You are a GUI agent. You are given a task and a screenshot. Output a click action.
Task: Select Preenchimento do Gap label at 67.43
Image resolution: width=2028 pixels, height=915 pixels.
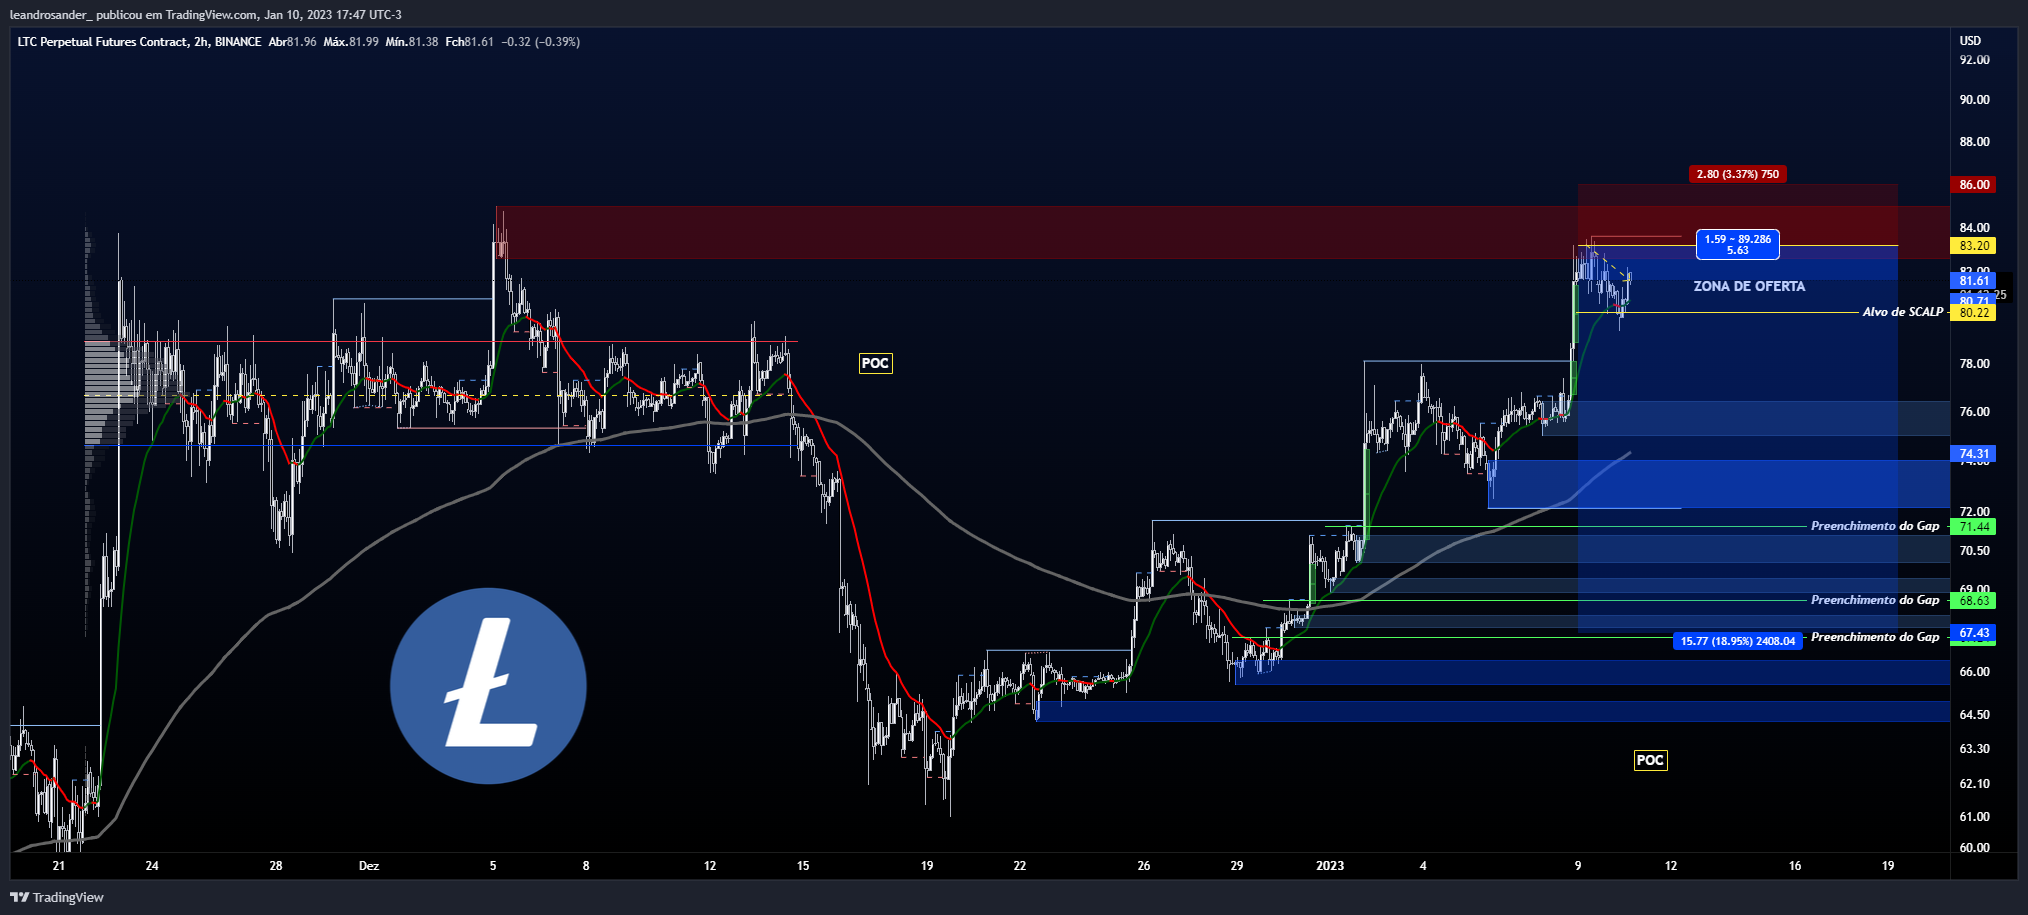[x=1875, y=637]
